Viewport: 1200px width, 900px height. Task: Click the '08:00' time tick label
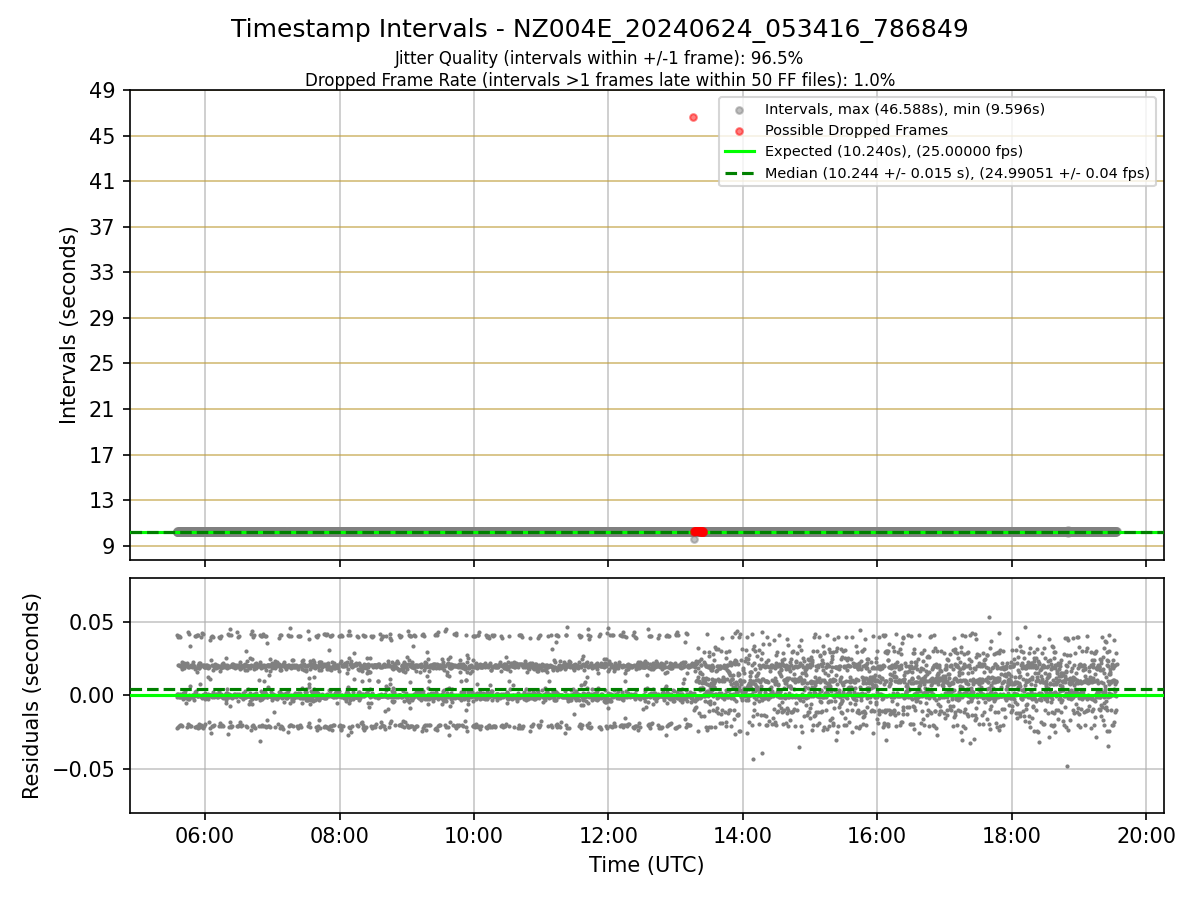coord(339,834)
